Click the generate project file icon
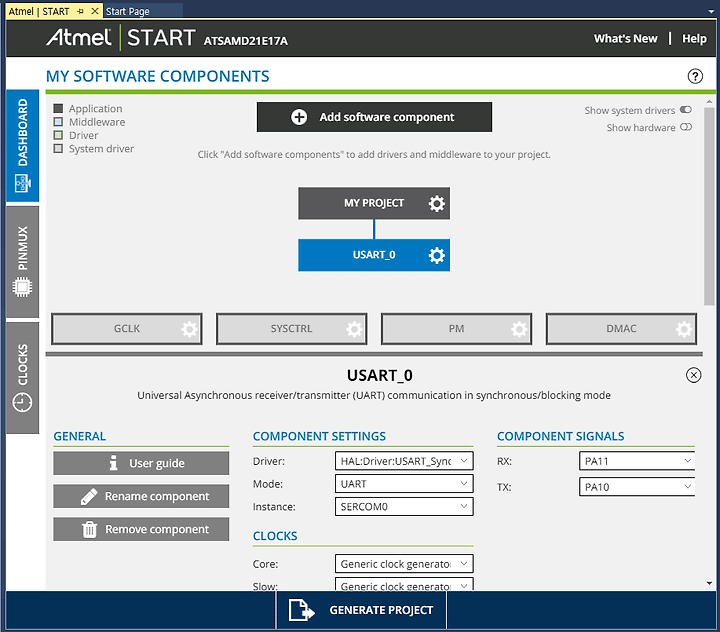Viewport: 720px width, 632px height. click(301, 610)
